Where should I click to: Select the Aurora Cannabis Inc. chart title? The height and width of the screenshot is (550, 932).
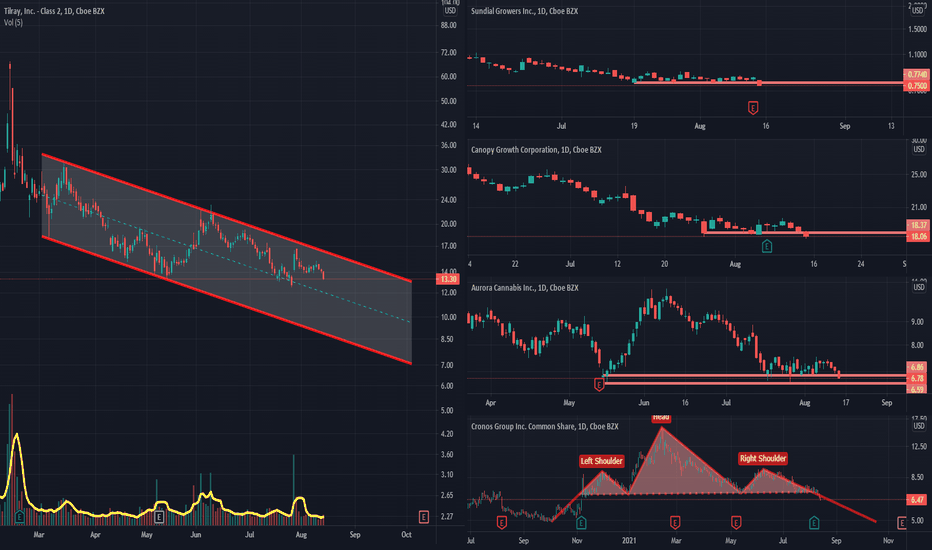click(525, 288)
